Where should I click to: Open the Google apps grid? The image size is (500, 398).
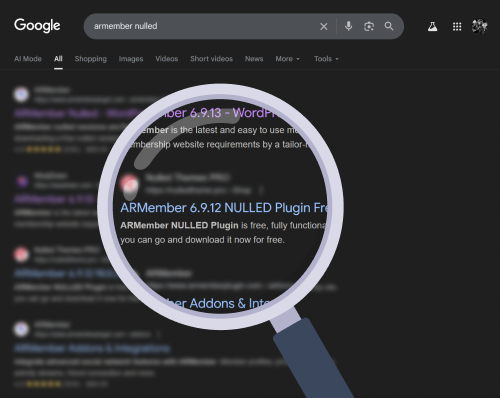click(457, 26)
